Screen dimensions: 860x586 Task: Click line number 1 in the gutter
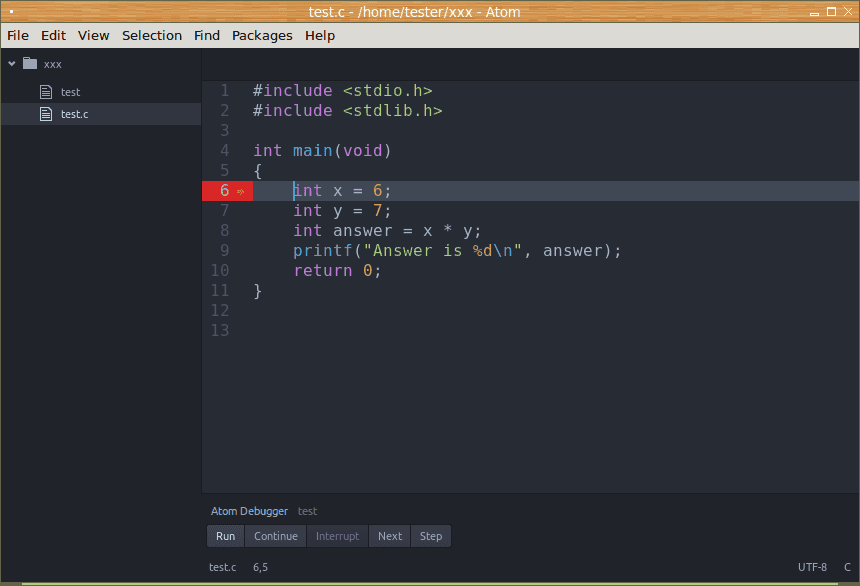(225, 91)
